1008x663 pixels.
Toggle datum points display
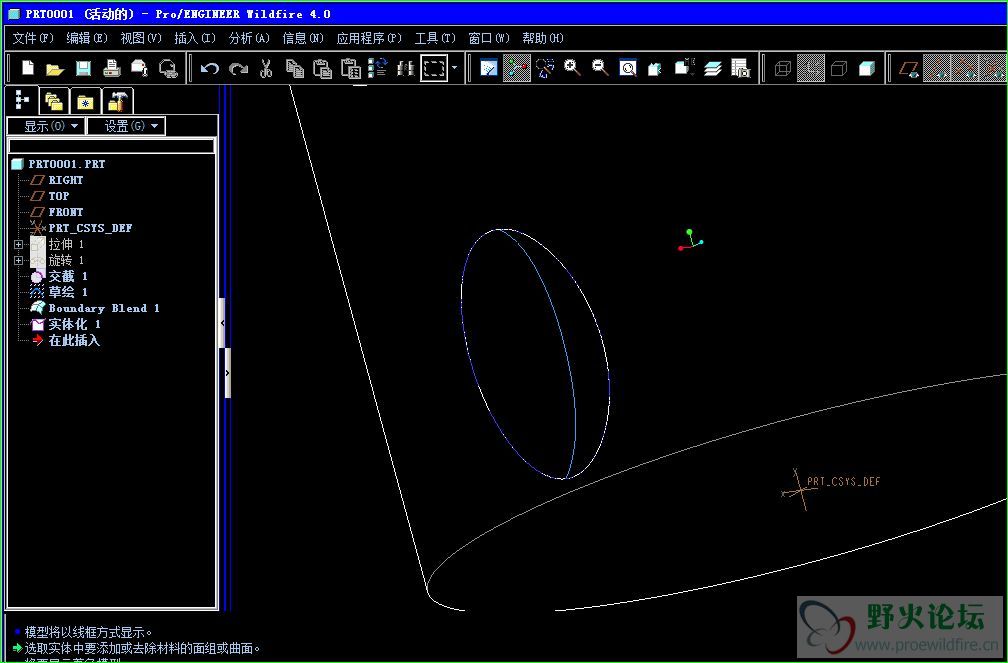tap(965, 68)
